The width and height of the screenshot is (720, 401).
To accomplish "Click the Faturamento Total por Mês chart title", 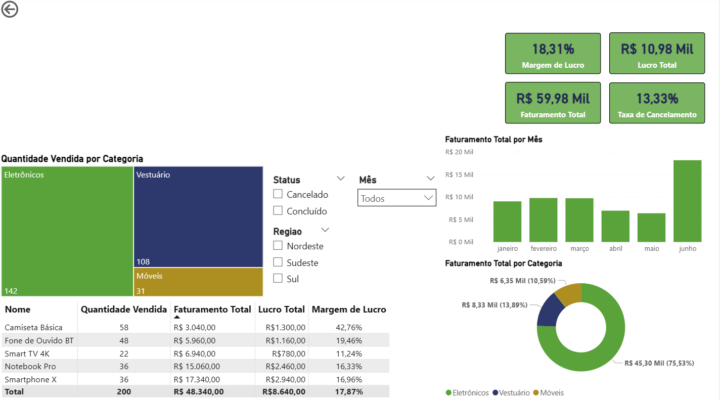I will coord(494,139).
